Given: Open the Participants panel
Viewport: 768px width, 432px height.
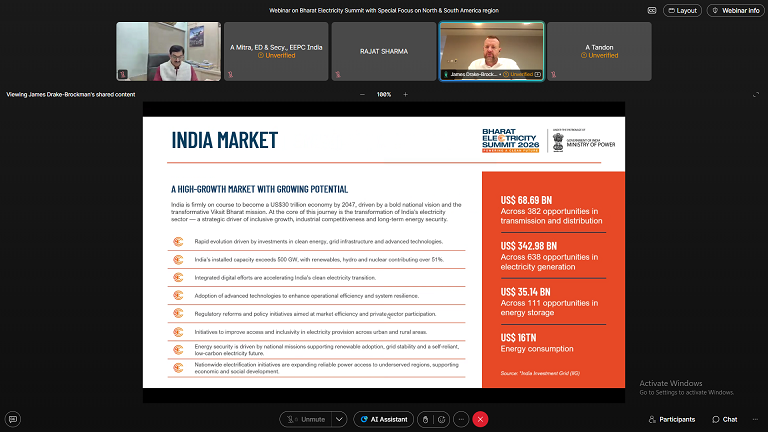Looking at the screenshot, I should [x=671, y=419].
